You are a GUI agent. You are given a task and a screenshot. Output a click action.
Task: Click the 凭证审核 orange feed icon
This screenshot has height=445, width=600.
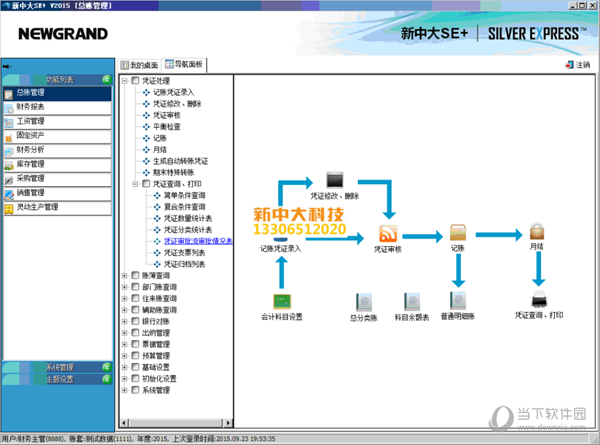388,233
